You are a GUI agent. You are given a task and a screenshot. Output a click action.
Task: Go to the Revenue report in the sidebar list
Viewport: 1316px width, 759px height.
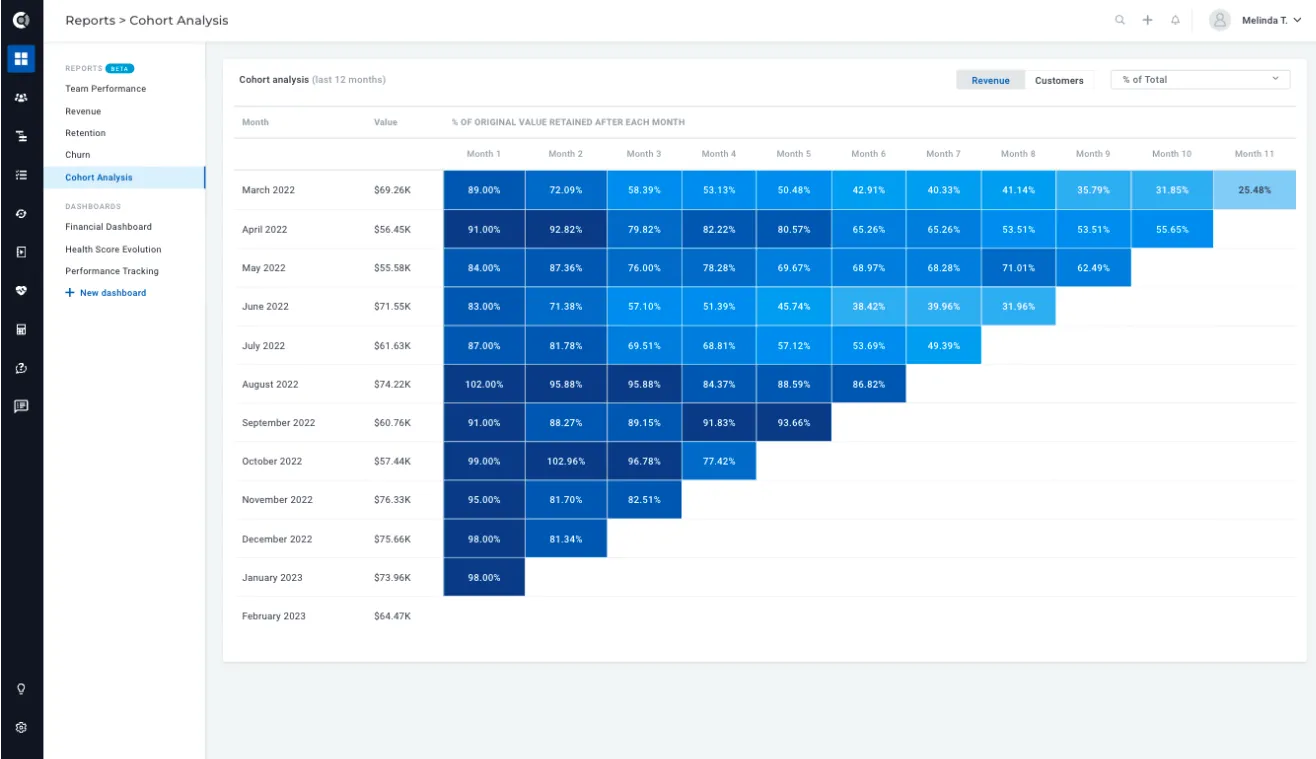point(83,111)
